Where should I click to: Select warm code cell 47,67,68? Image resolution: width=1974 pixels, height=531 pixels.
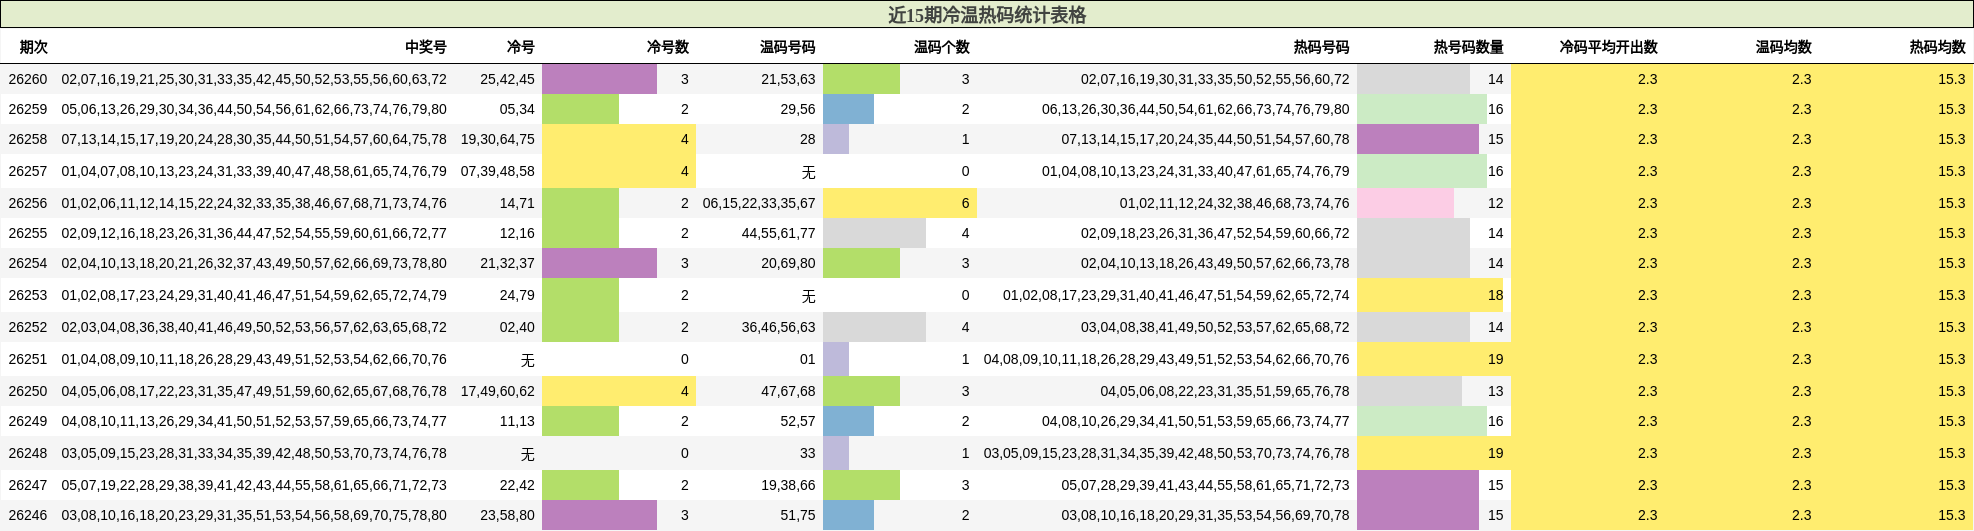click(x=788, y=391)
